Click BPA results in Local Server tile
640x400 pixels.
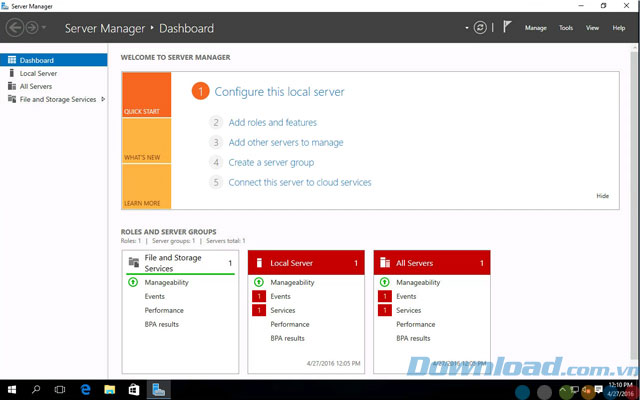click(x=287, y=338)
